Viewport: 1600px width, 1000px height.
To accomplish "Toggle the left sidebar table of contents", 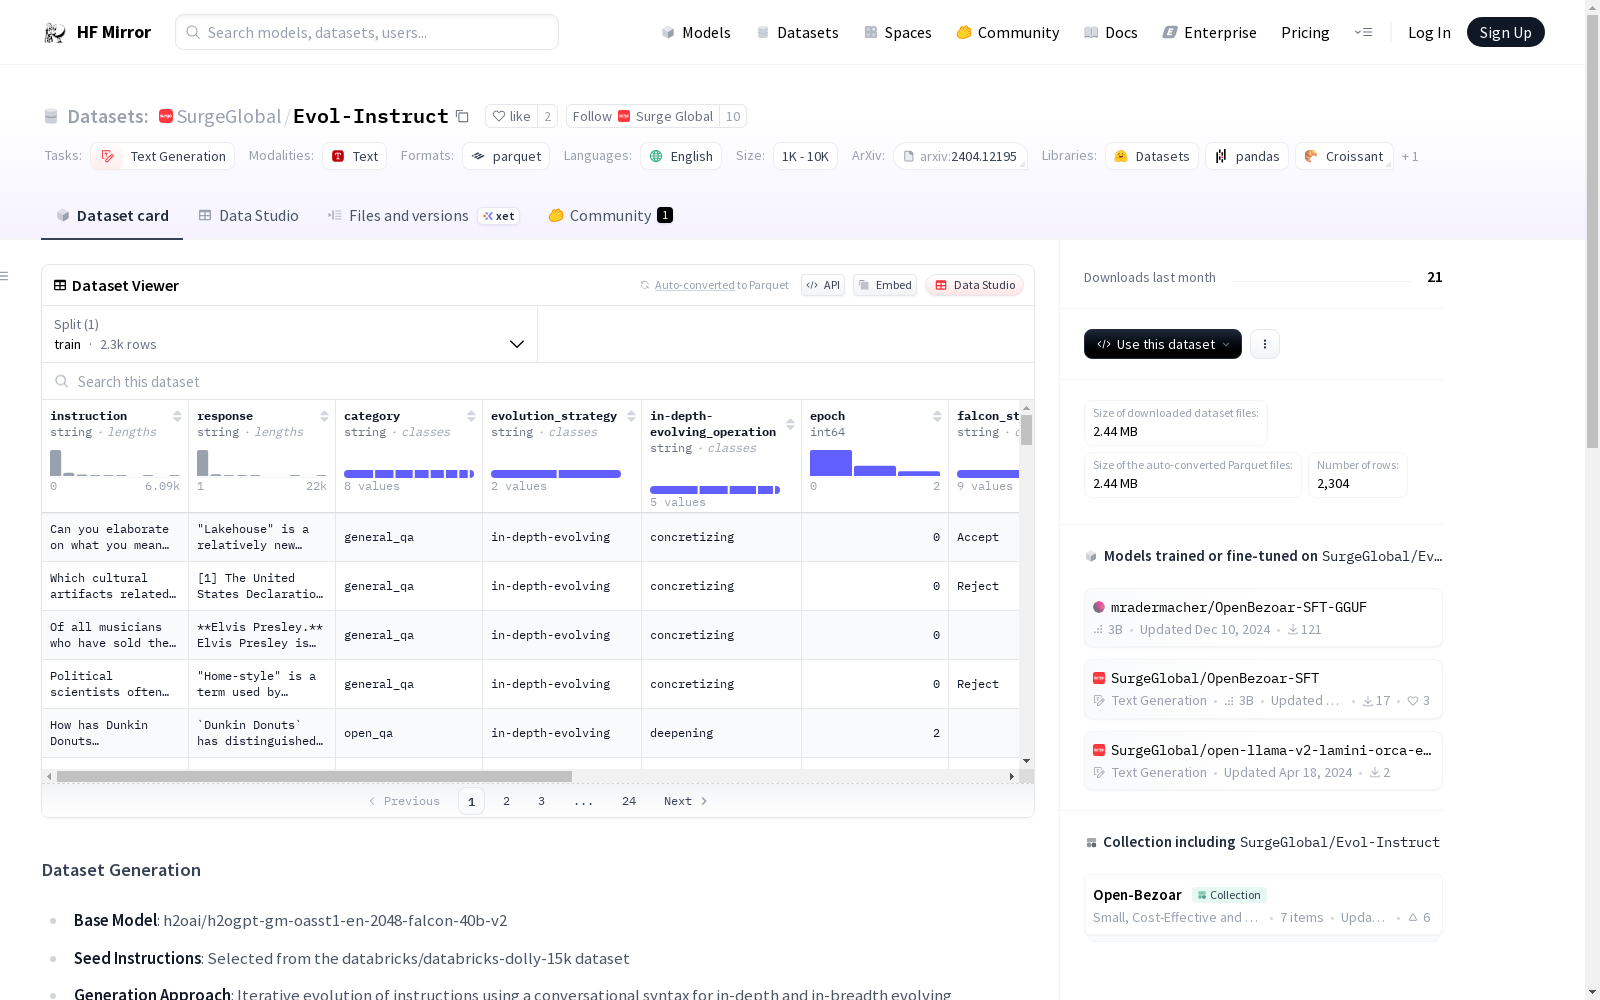I will pyautogui.click(x=5, y=276).
